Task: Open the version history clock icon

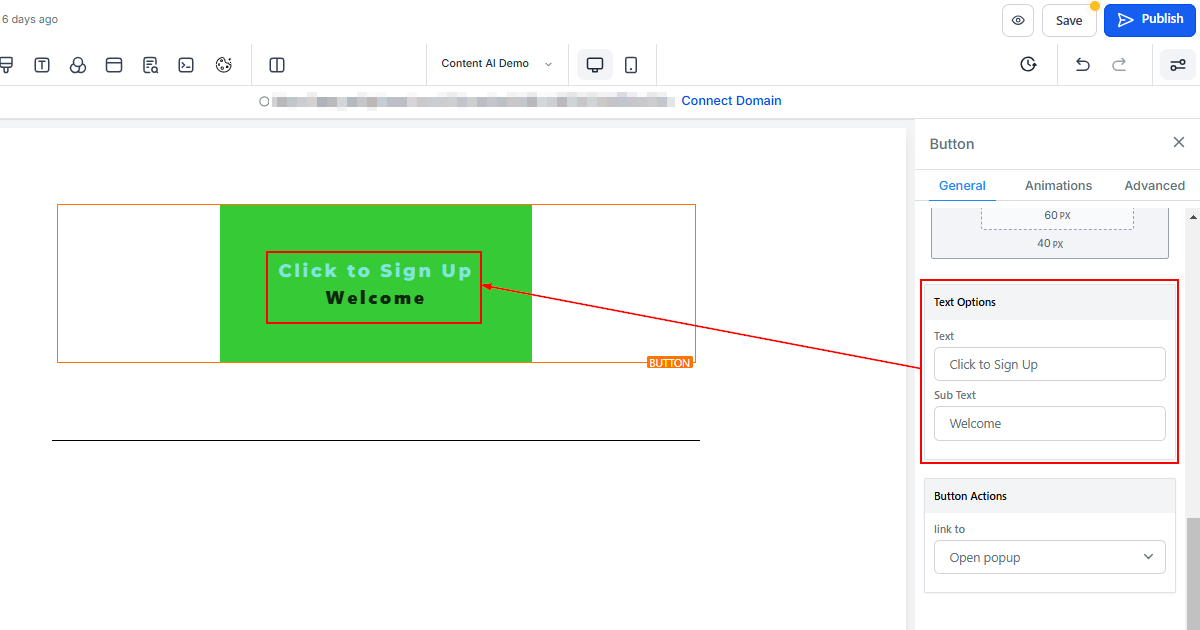Action: click(x=1028, y=65)
